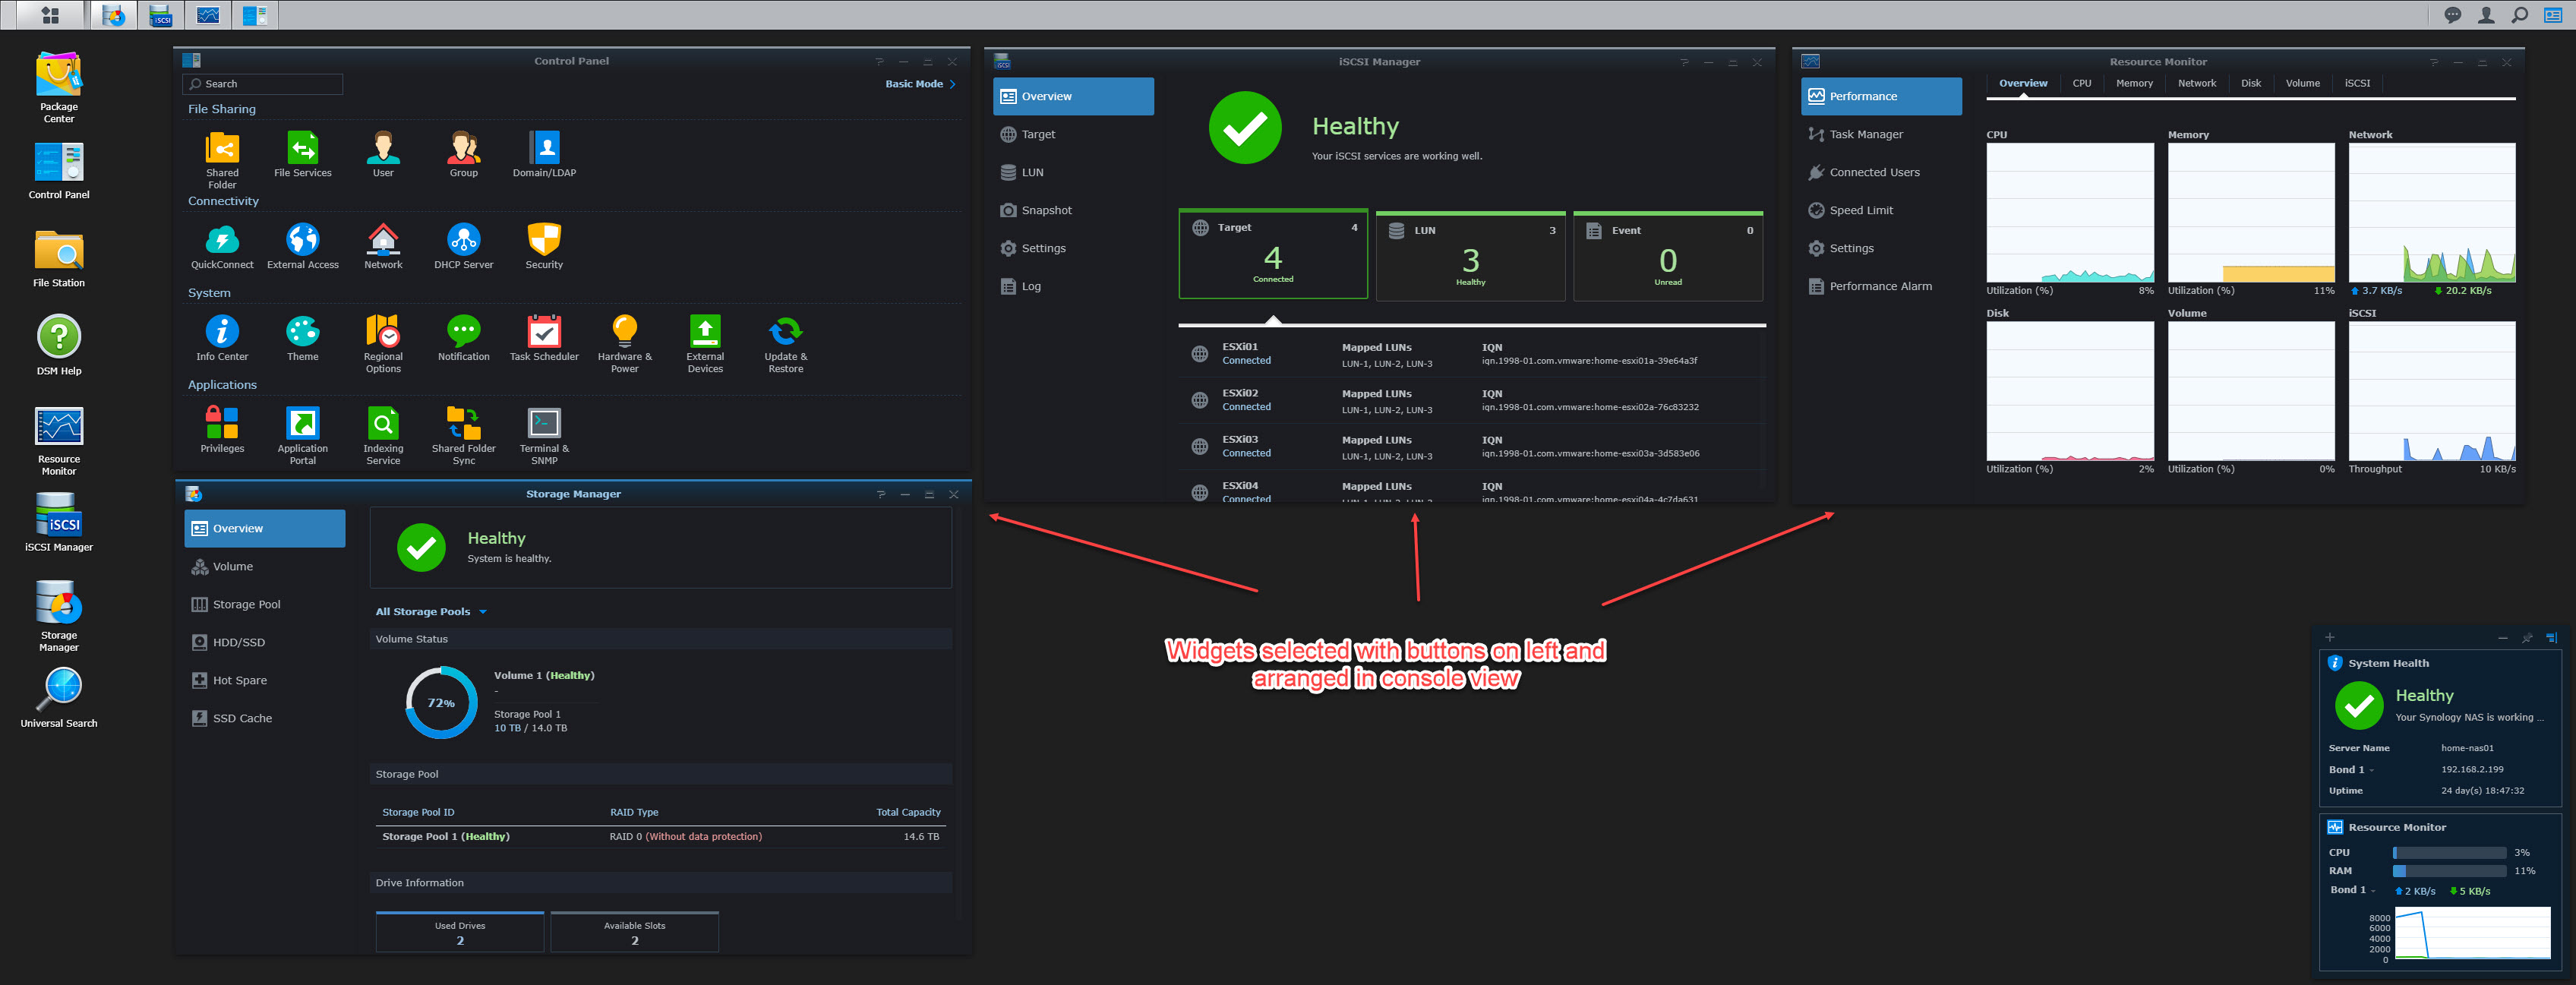Viewport: 2576px width, 985px height.
Task: Open HDD/SSD in Storage Manager sidebar
Action: [x=238, y=643]
